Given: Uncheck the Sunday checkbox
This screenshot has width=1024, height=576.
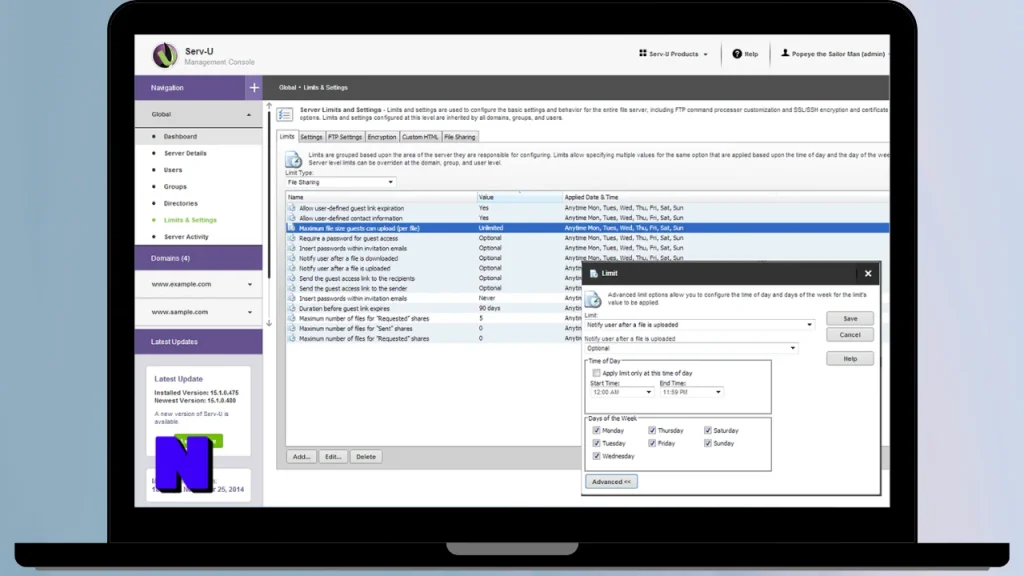Looking at the screenshot, I should point(708,443).
